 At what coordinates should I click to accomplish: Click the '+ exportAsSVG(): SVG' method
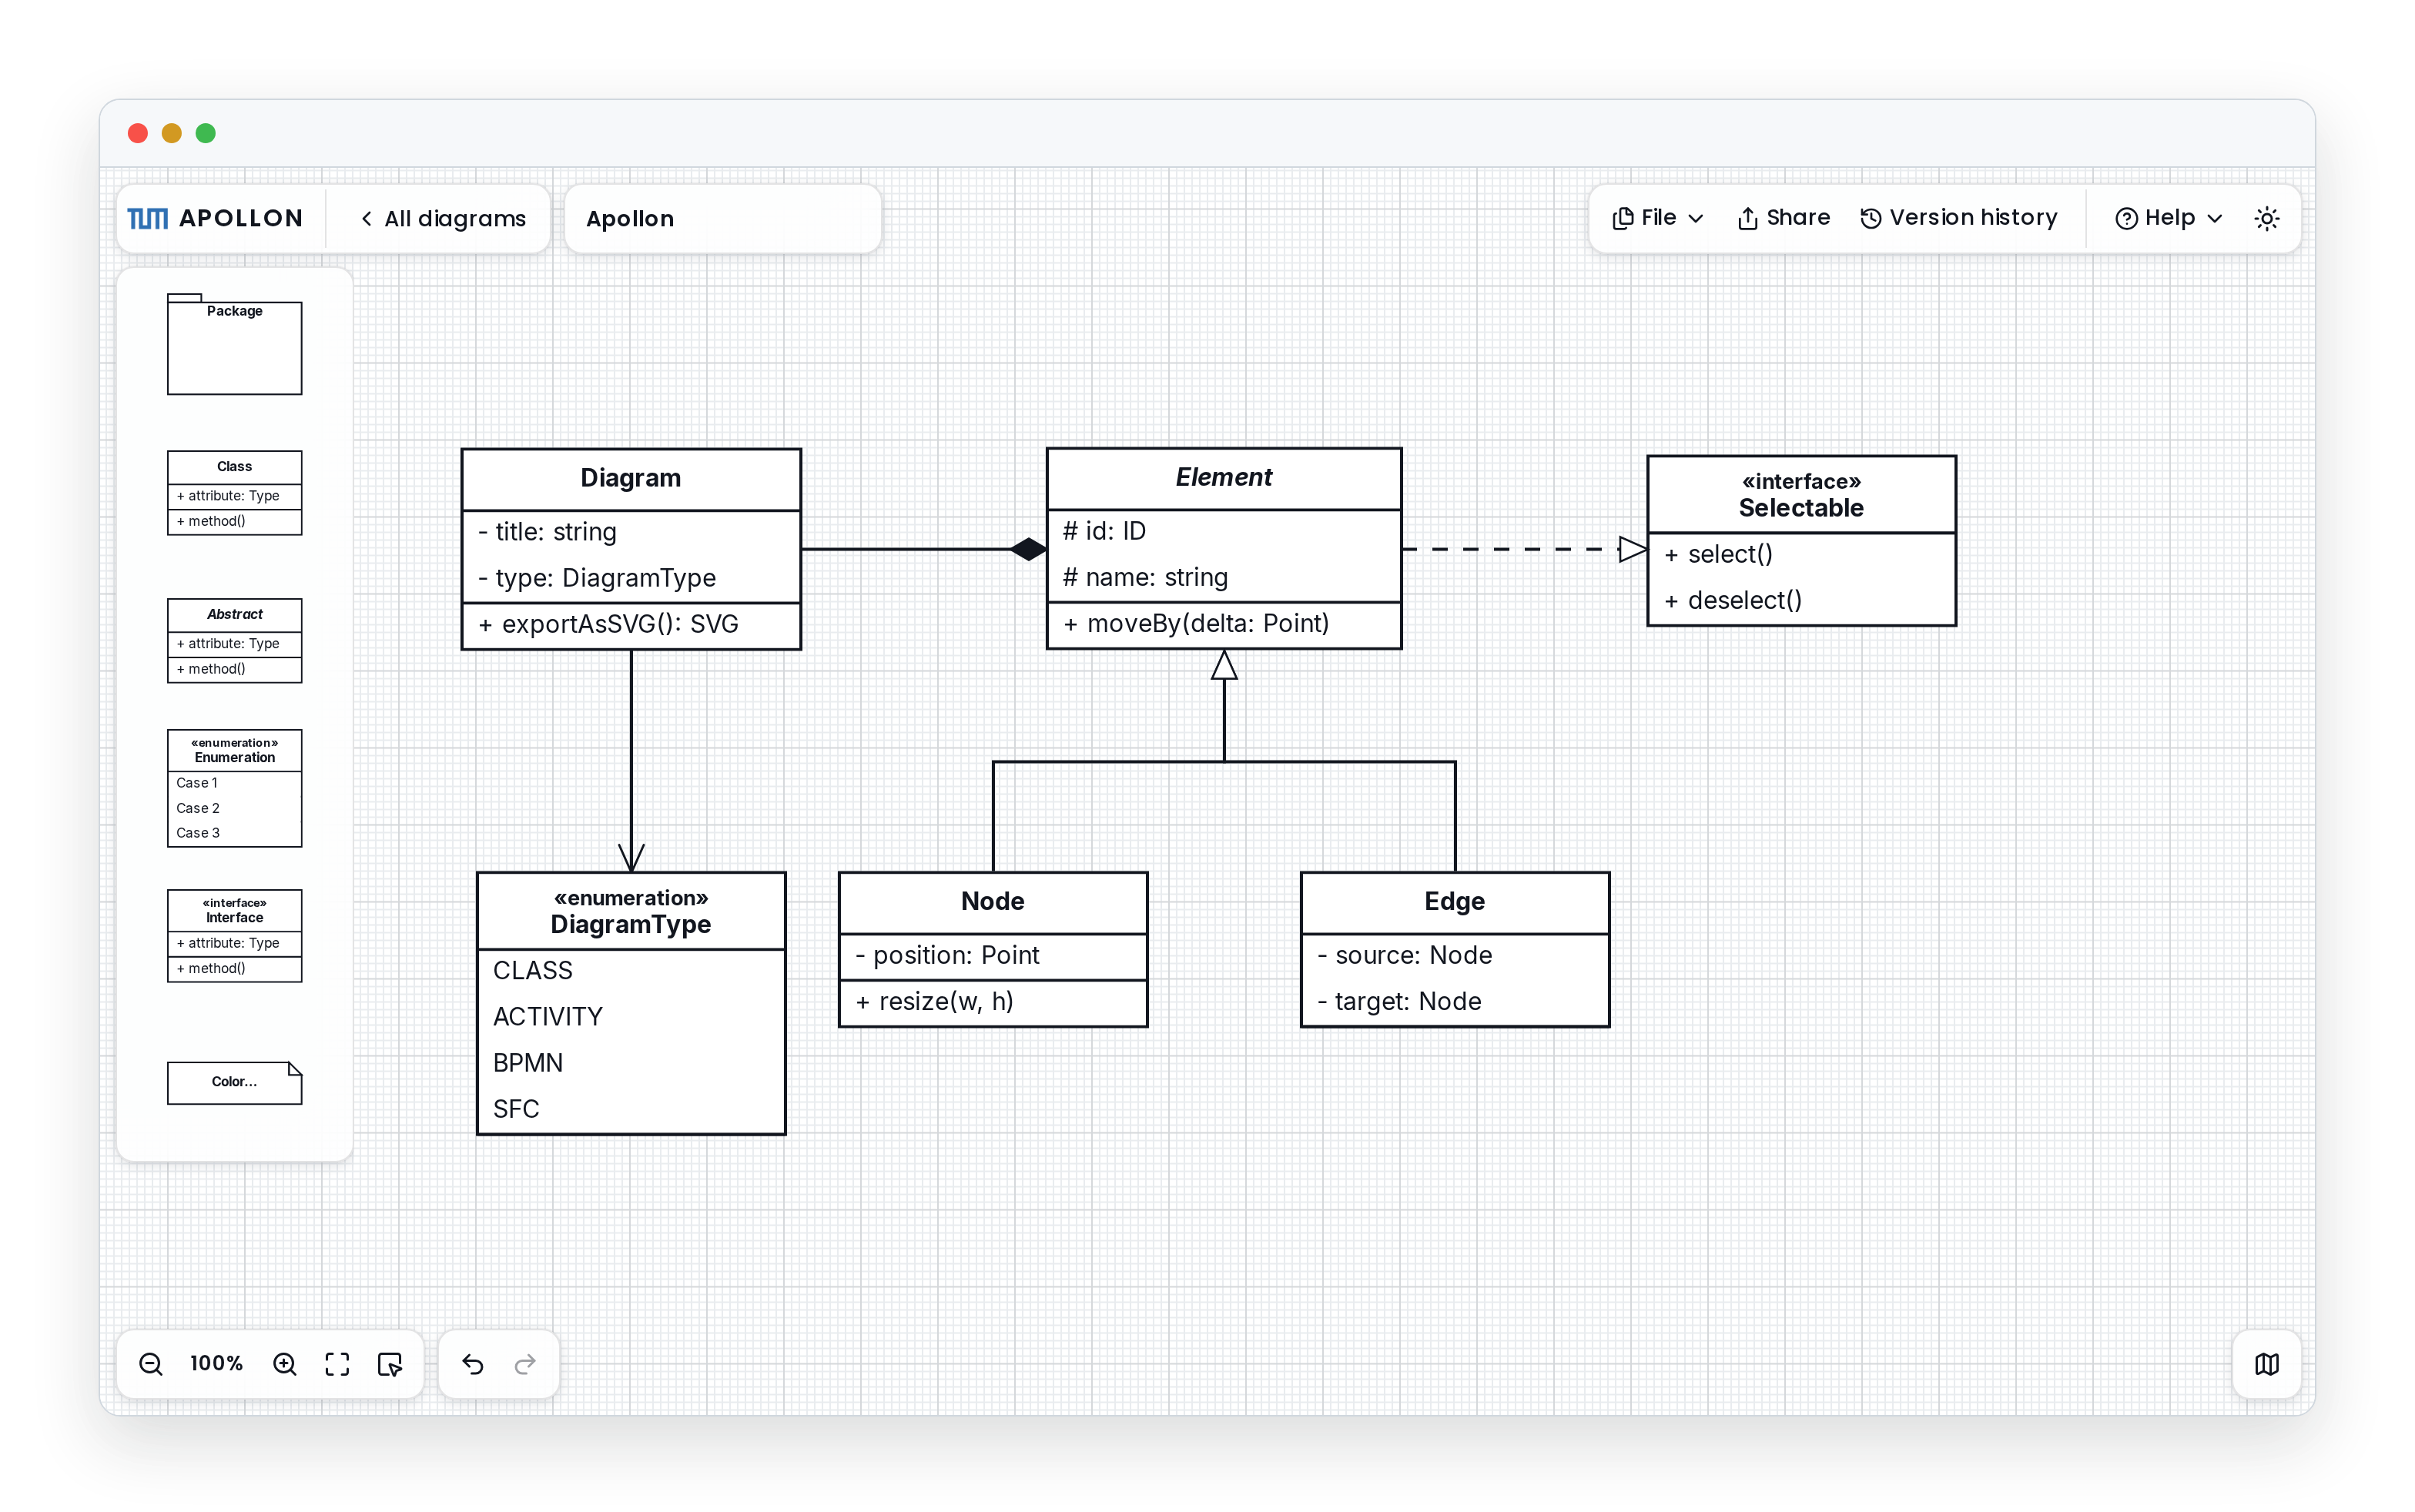[631, 625]
